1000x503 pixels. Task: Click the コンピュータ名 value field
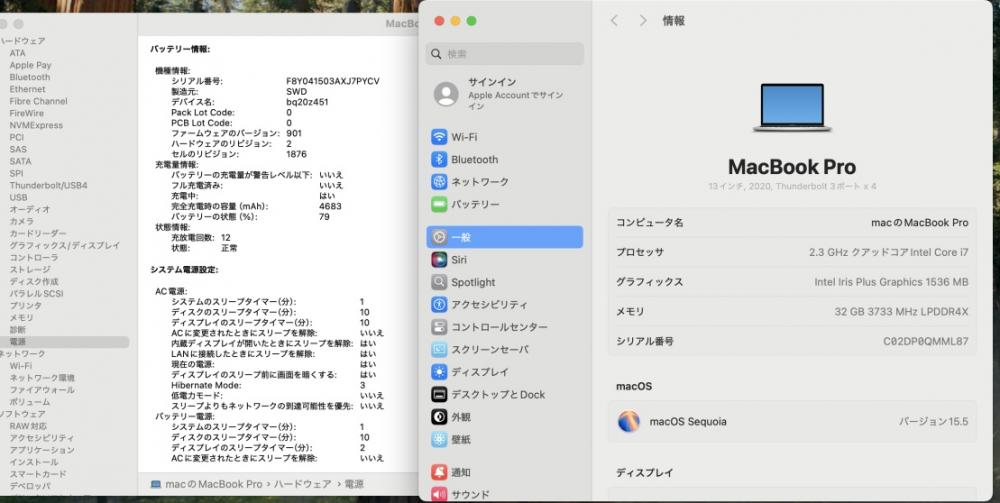920,222
